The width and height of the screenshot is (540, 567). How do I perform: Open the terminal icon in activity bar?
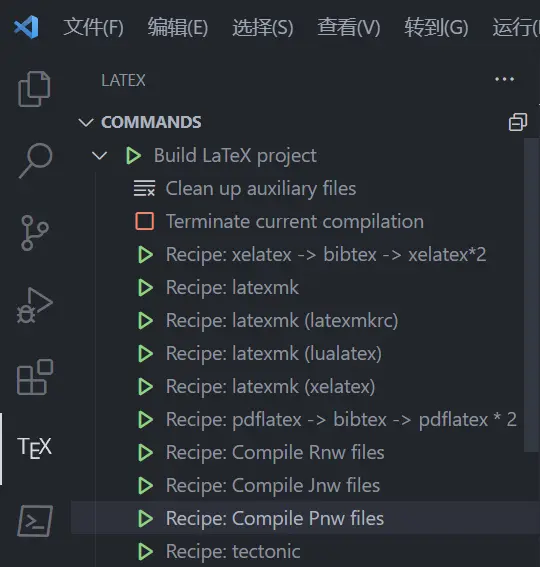tap(35, 521)
